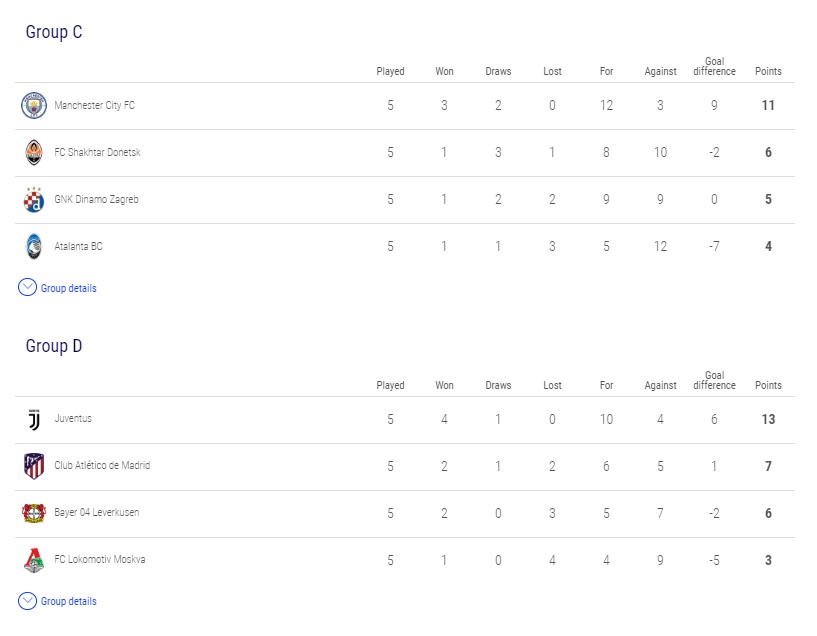Click the Juventus logo

click(34, 420)
